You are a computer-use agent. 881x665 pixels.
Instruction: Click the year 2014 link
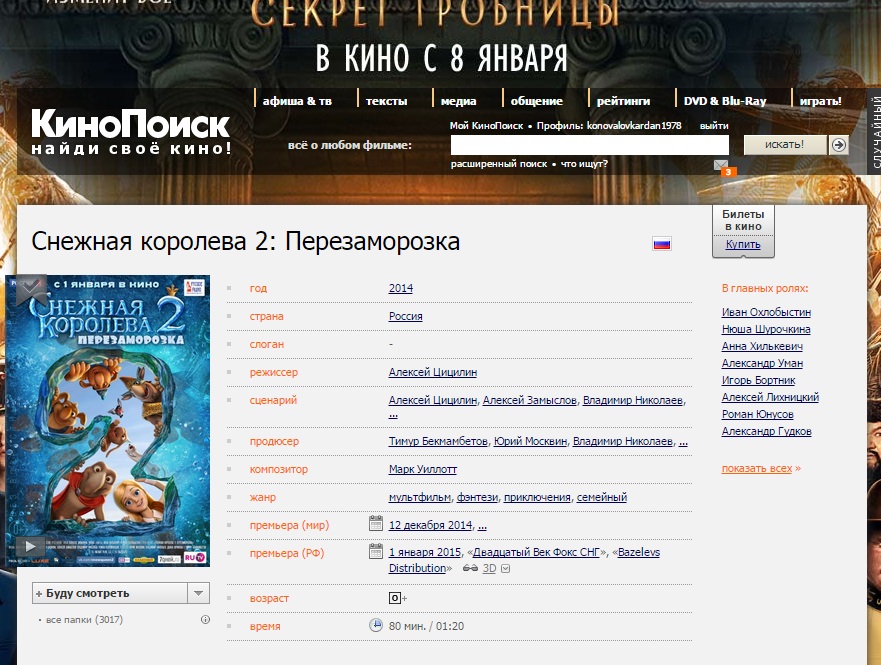coord(401,288)
